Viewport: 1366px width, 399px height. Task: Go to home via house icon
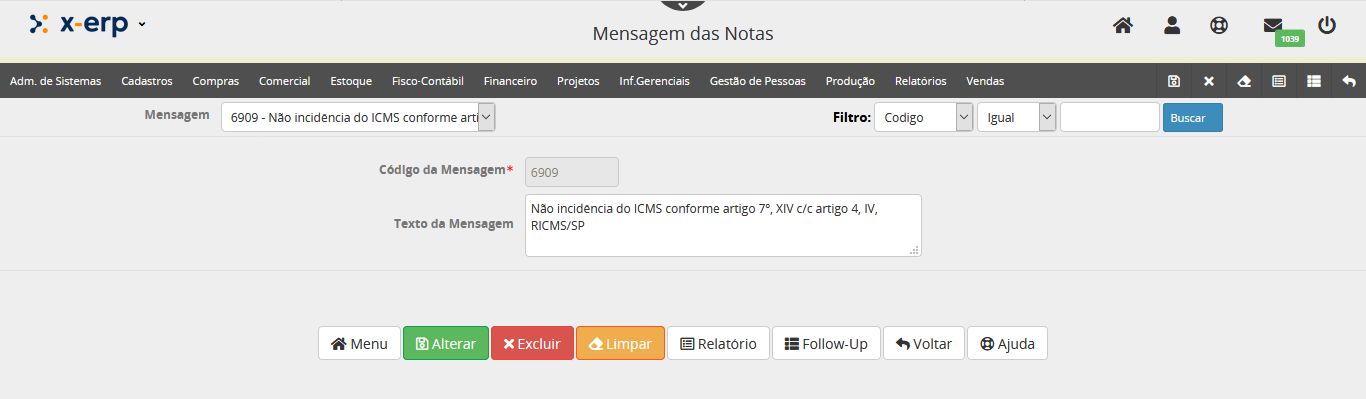click(x=1123, y=26)
